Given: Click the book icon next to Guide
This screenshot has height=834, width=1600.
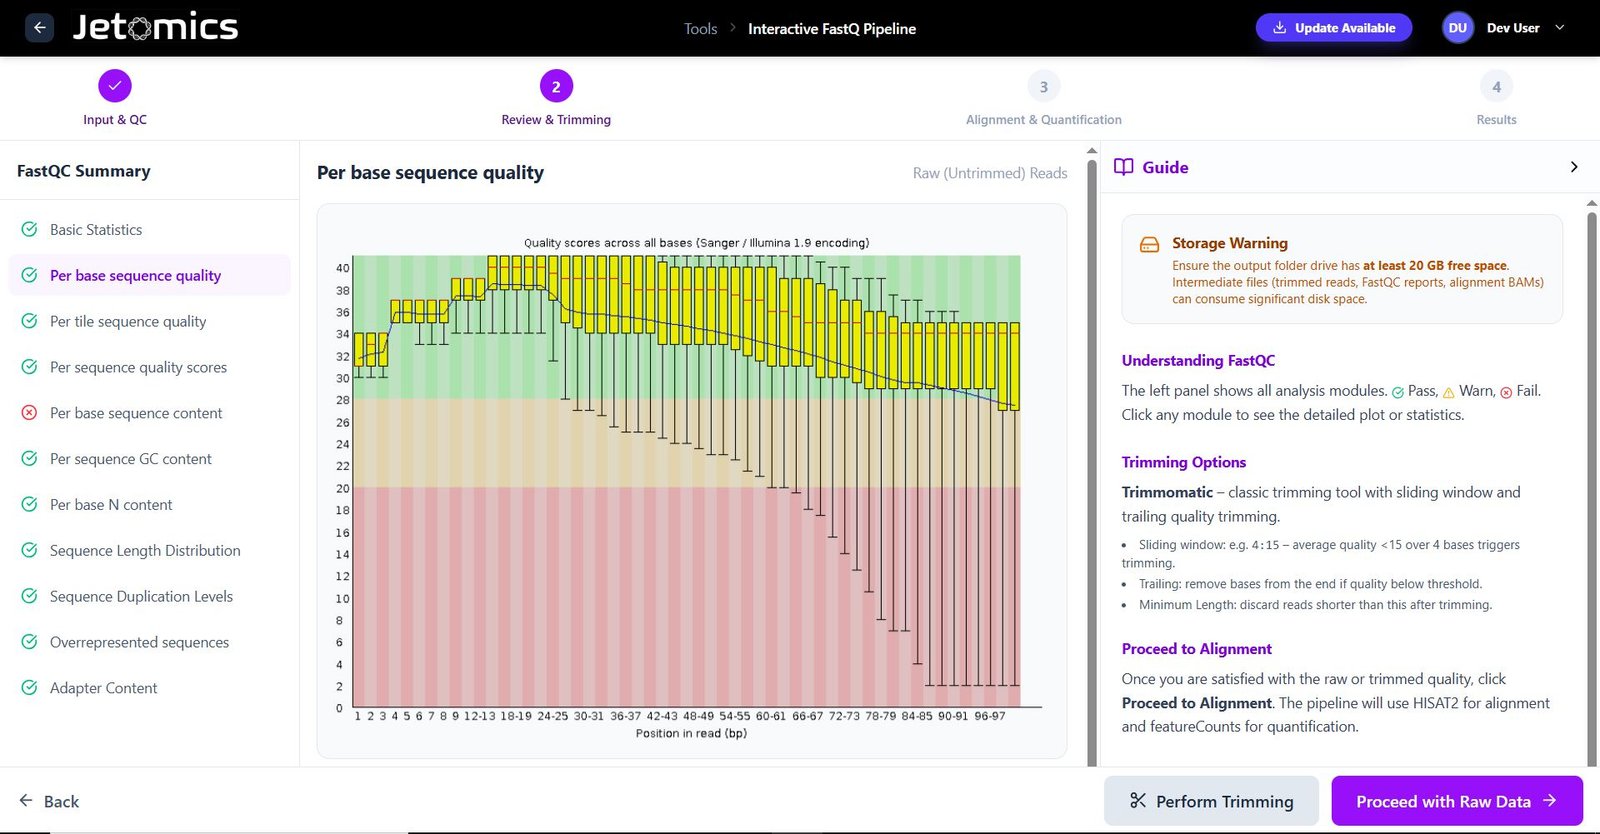Looking at the screenshot, I should pos(1124,167).
